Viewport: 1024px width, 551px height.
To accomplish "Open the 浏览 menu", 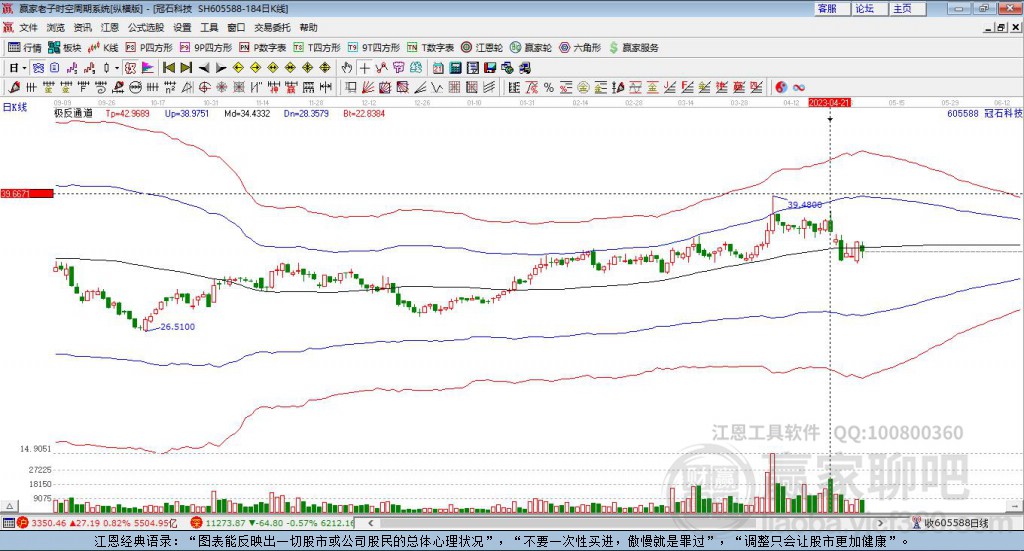I will click(56, 27).
